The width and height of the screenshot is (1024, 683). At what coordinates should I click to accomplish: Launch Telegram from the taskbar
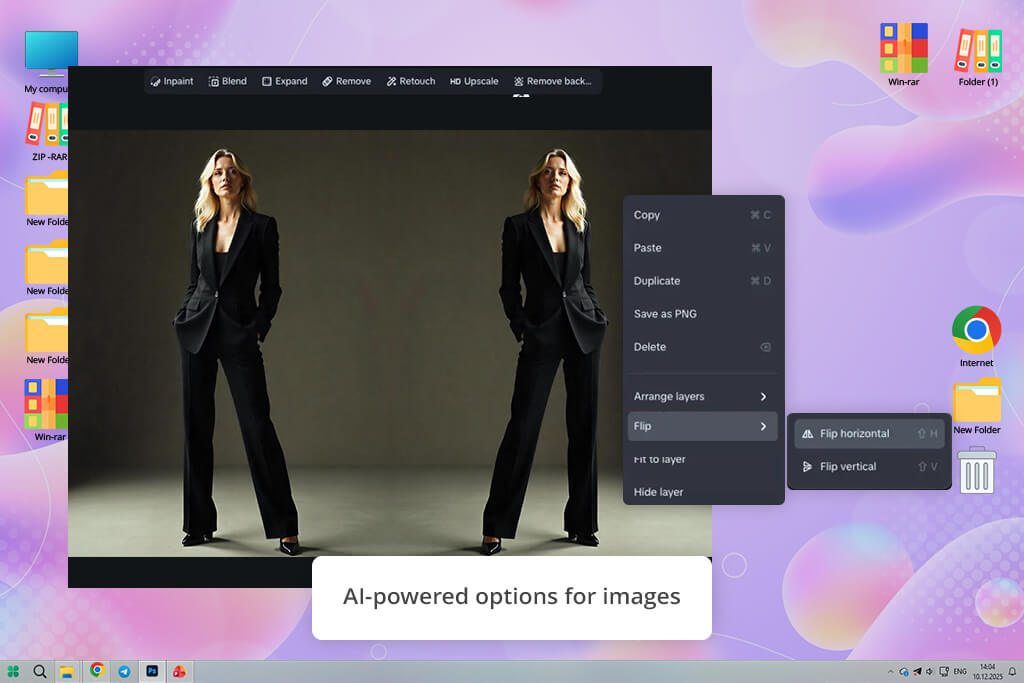[124, 671]
